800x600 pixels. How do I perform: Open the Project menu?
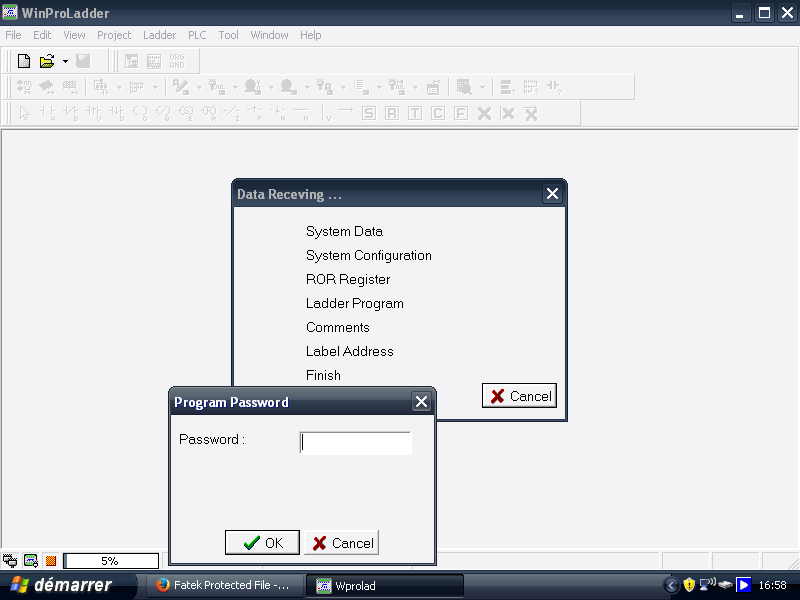114,35
